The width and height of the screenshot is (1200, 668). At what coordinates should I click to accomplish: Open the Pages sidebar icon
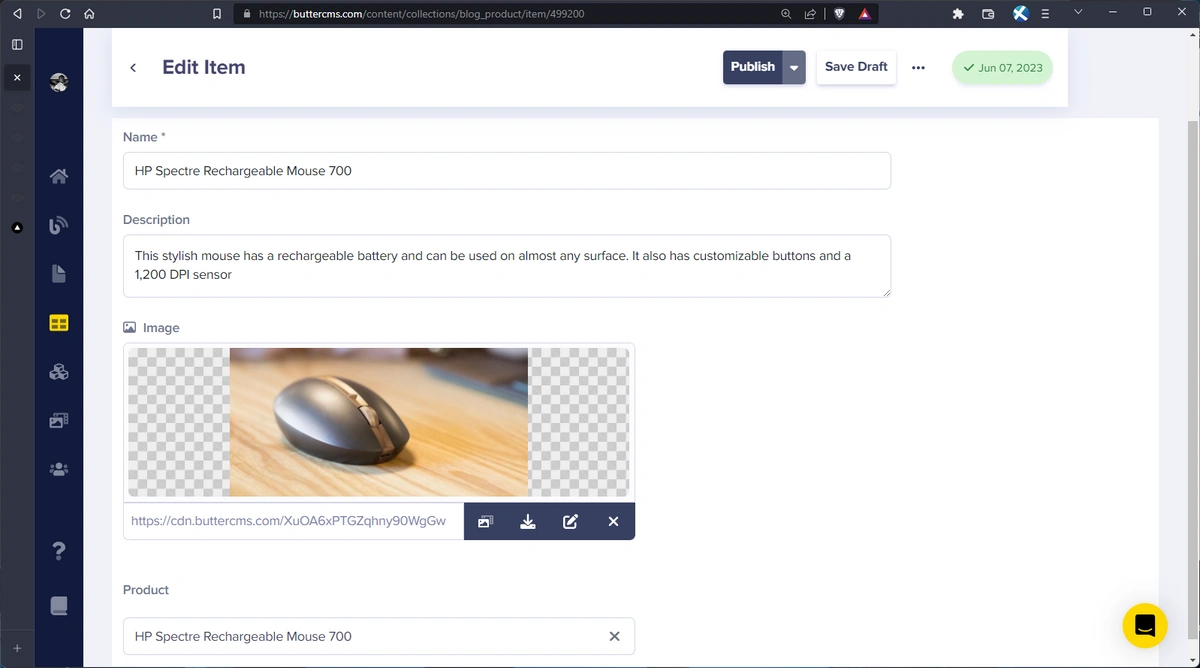tap(59, 274)
